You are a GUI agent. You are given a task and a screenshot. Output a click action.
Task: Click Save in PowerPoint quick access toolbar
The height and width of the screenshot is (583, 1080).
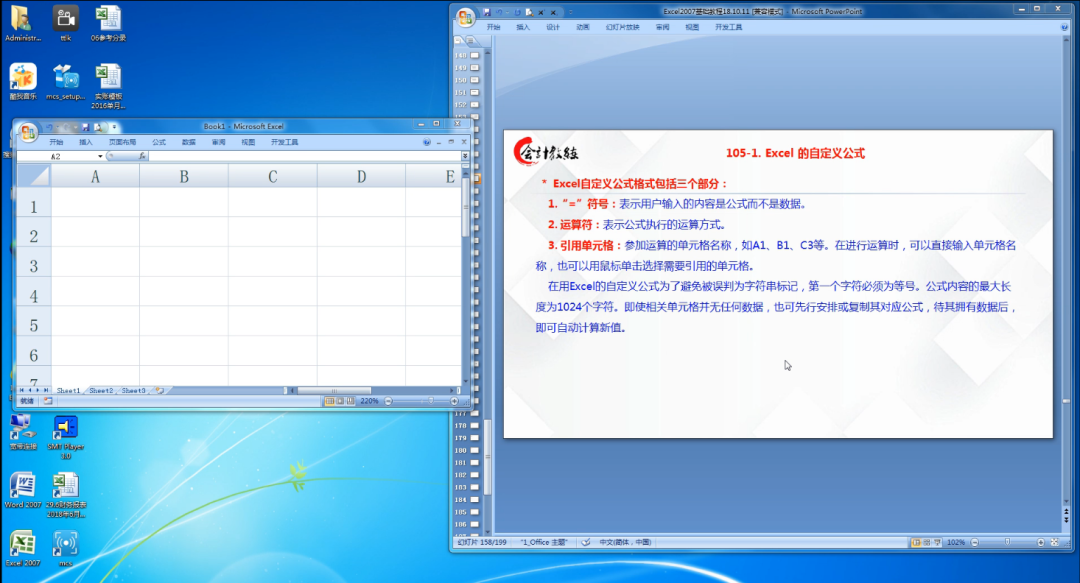[487, 12]
